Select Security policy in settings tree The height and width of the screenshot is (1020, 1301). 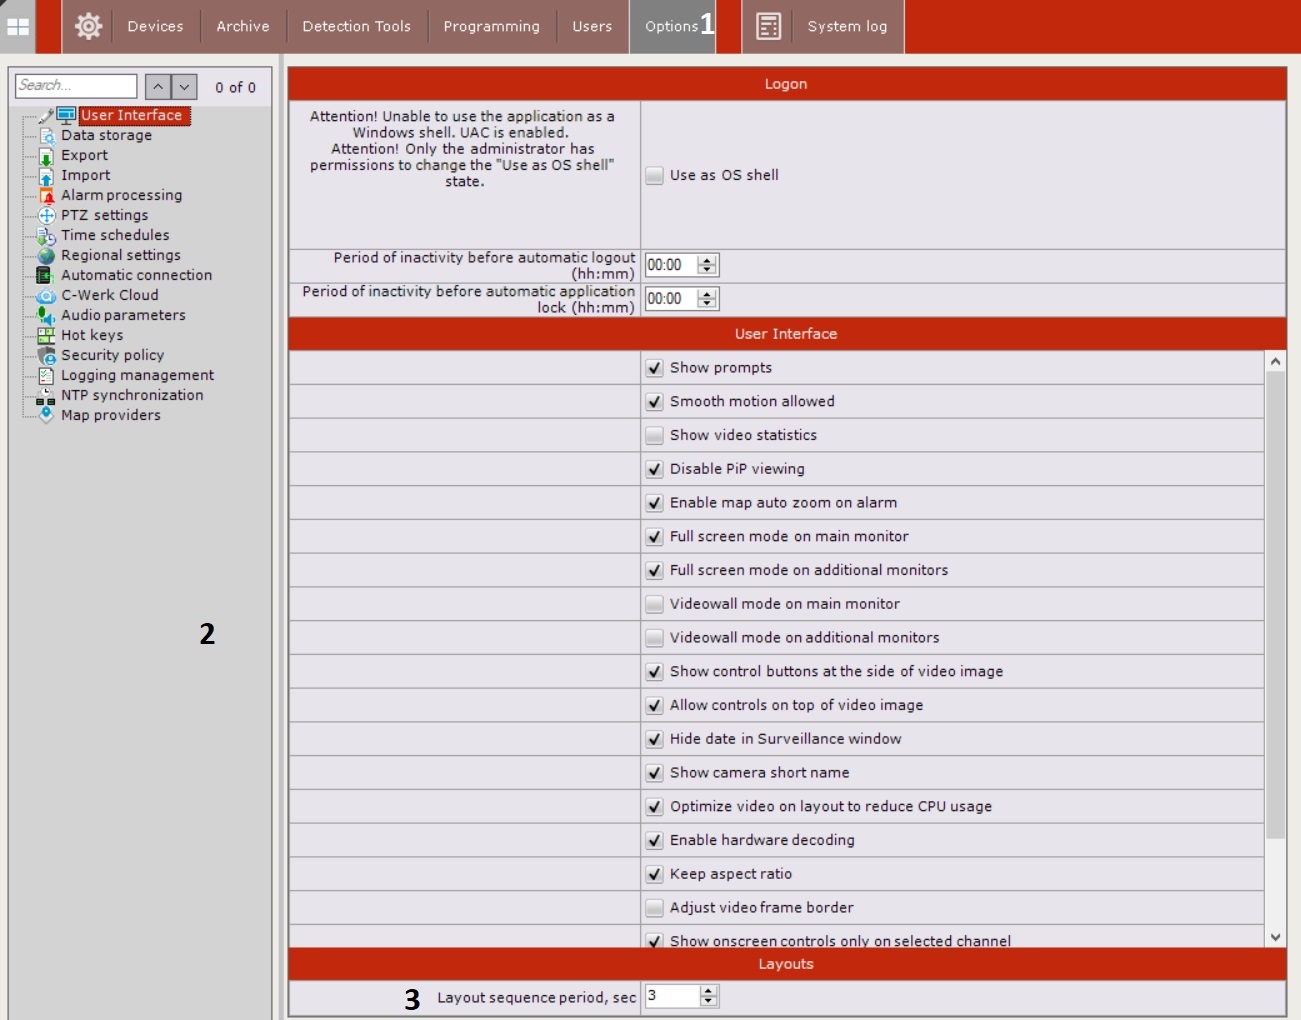pyautogui.click(x=112, y=355)
